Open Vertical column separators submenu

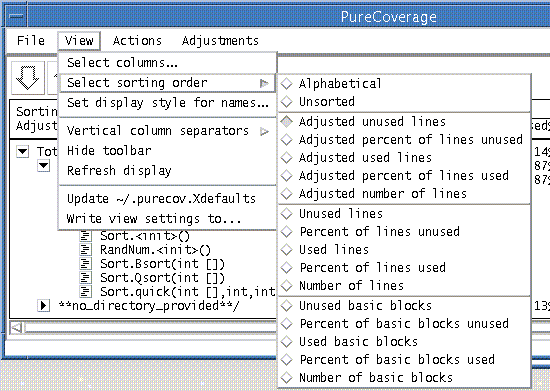(168, 131)
